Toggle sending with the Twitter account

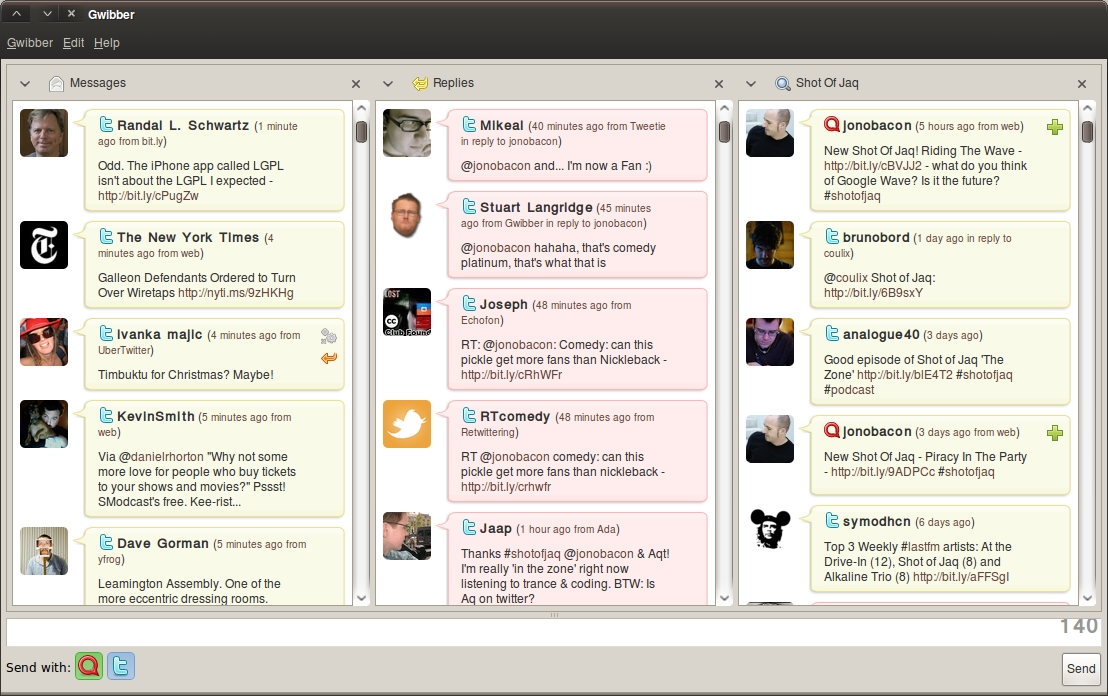click(121, 666)
